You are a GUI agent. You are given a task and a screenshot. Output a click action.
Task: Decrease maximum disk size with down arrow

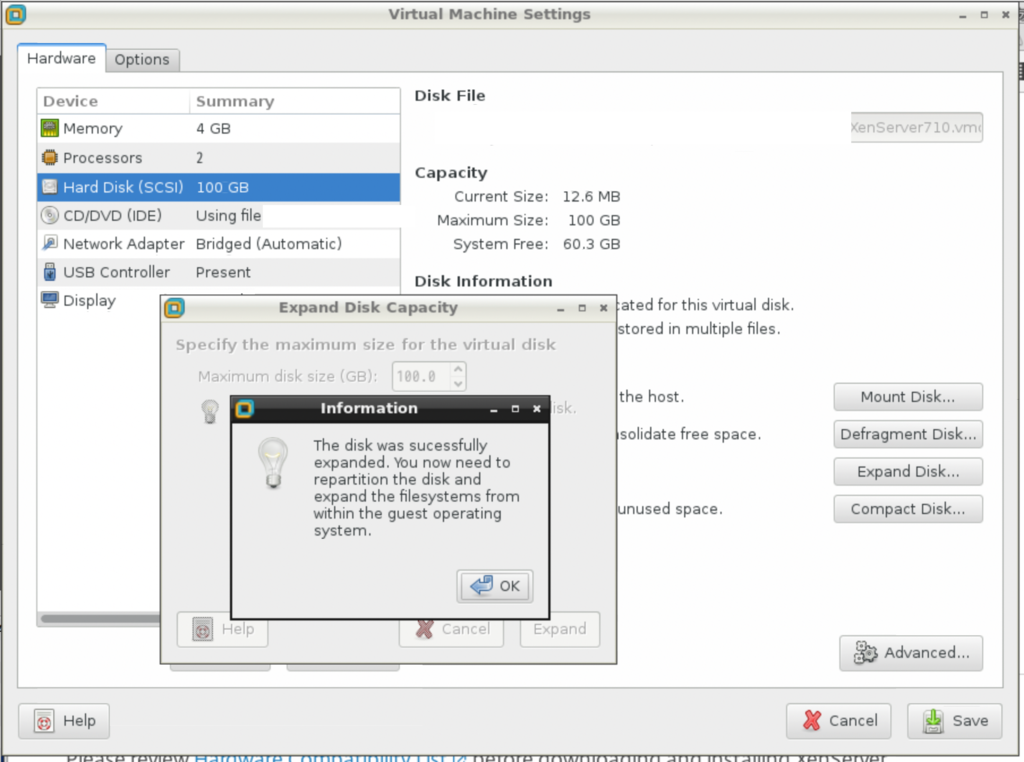[x=458, y=384]
